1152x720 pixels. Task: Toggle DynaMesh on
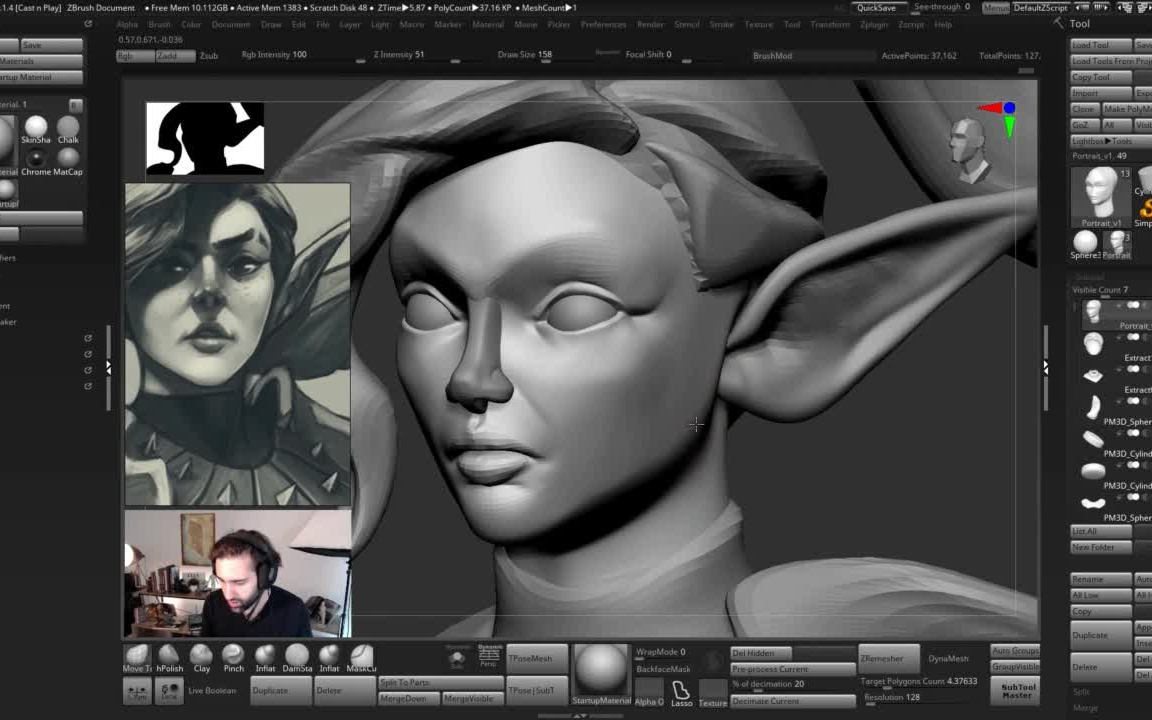click(x=948, y=659)
